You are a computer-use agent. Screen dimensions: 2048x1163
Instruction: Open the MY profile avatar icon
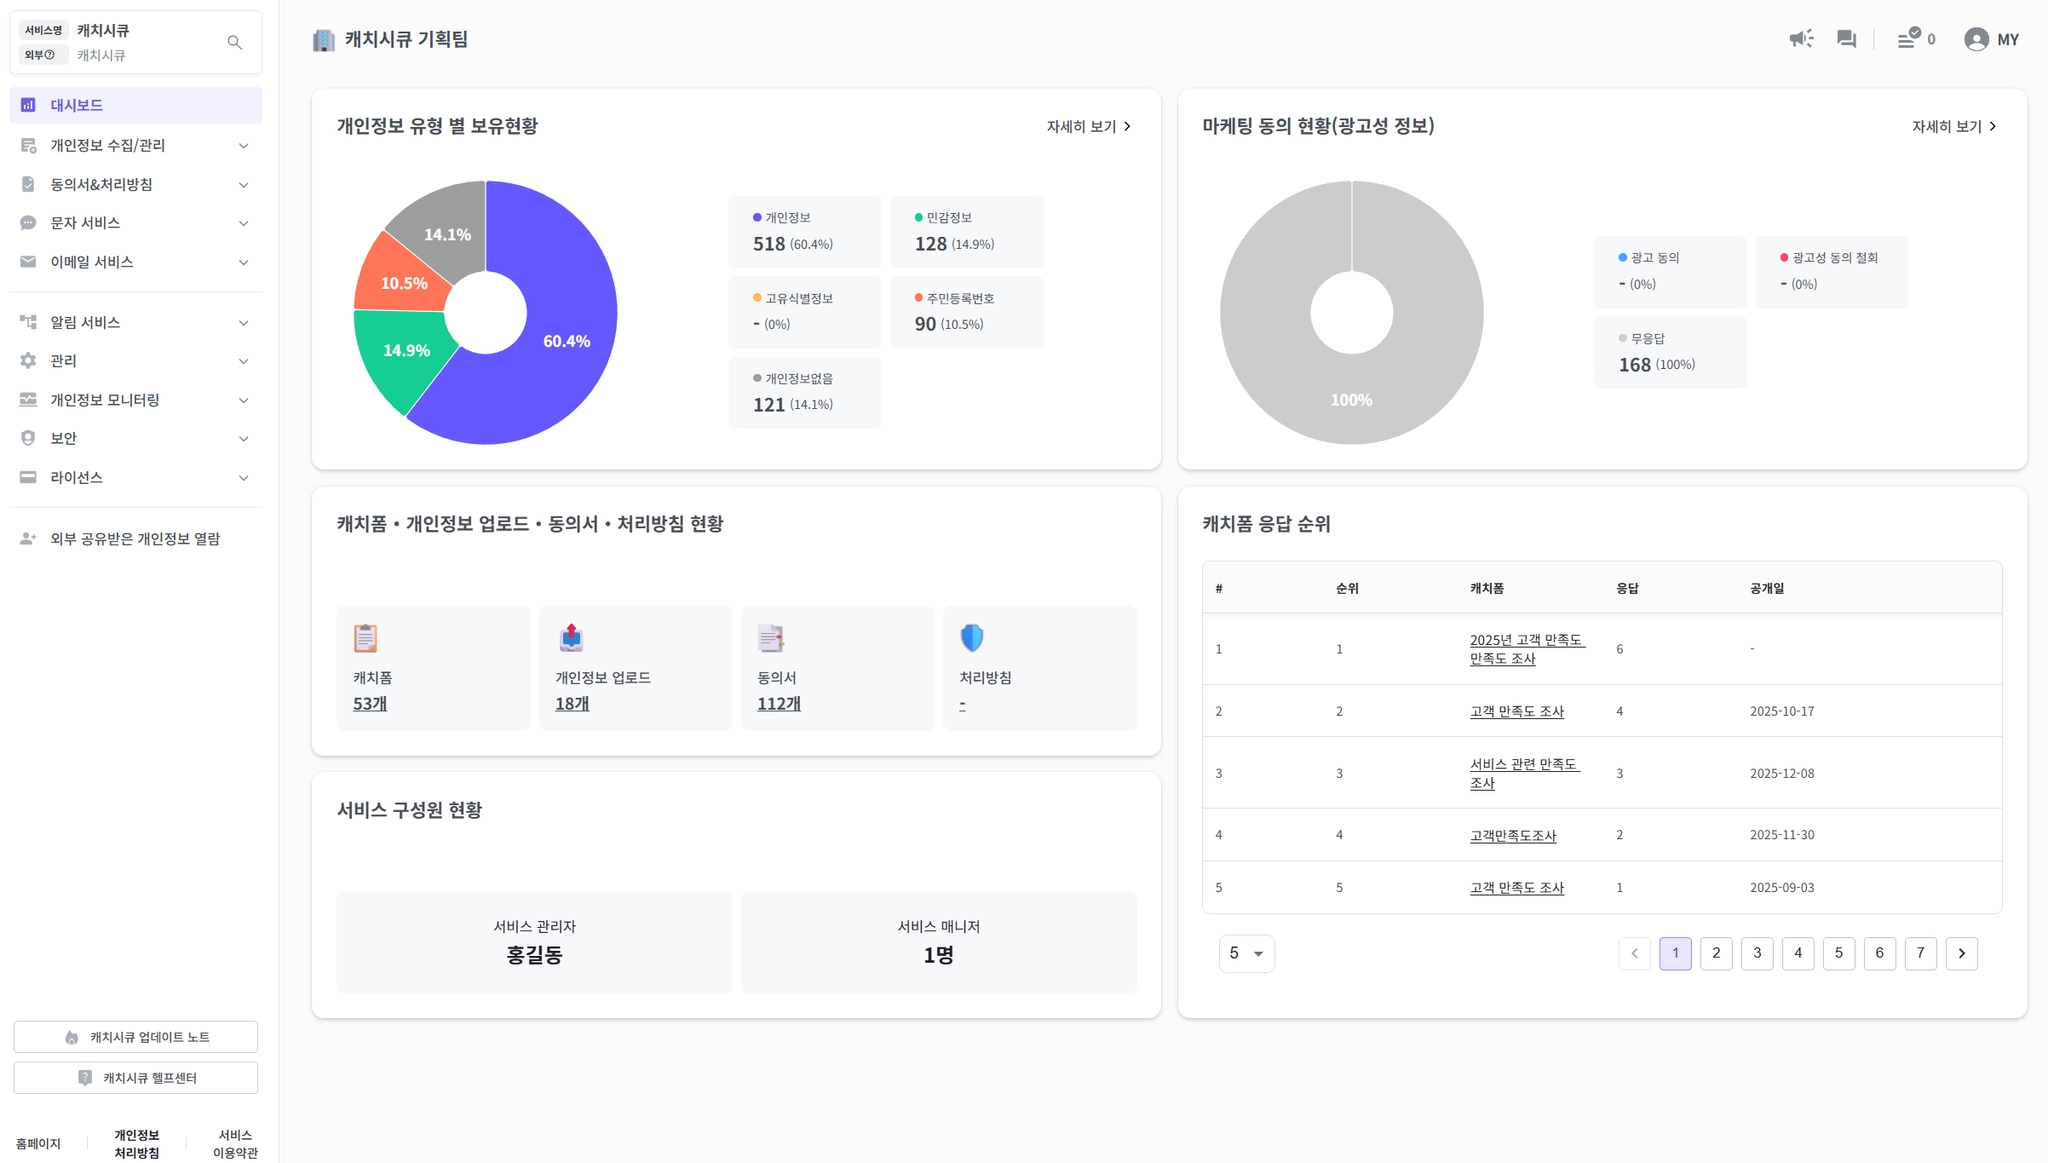click(x=1975, y=39)
